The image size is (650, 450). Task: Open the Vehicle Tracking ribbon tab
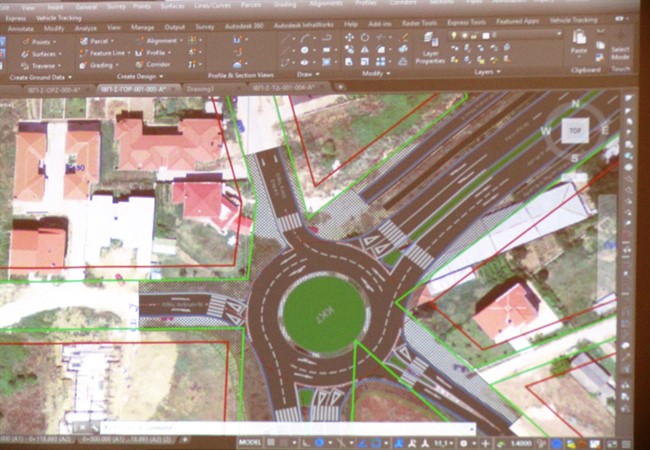point(60,18)
